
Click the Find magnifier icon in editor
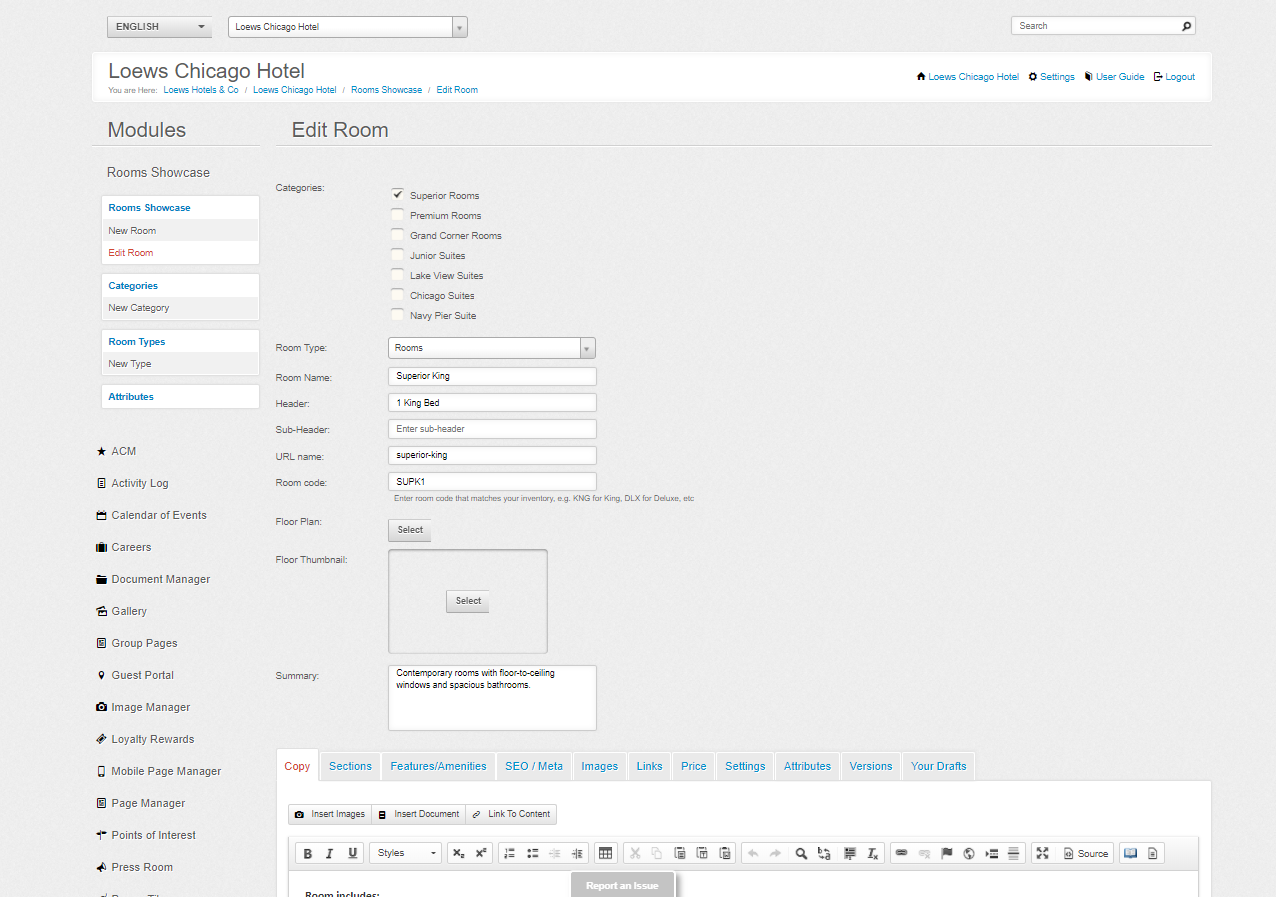point(801,853)
